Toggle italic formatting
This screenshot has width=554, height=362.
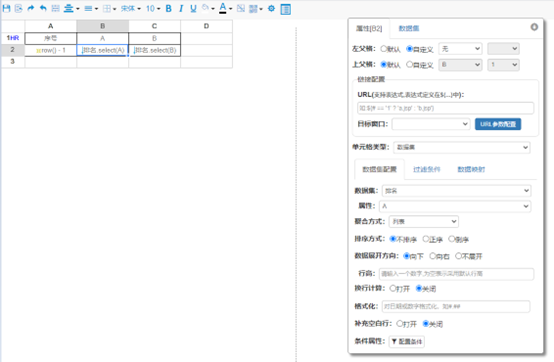tap(181, 8)
